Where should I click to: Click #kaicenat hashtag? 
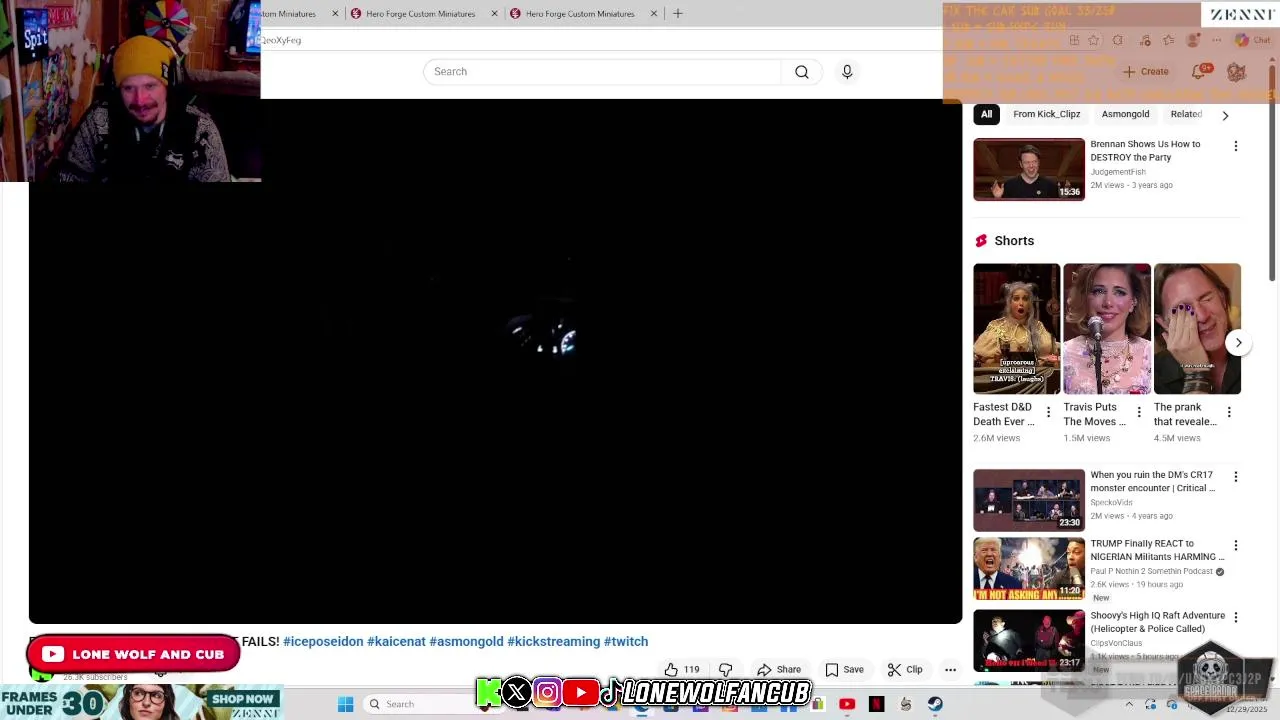396,641
